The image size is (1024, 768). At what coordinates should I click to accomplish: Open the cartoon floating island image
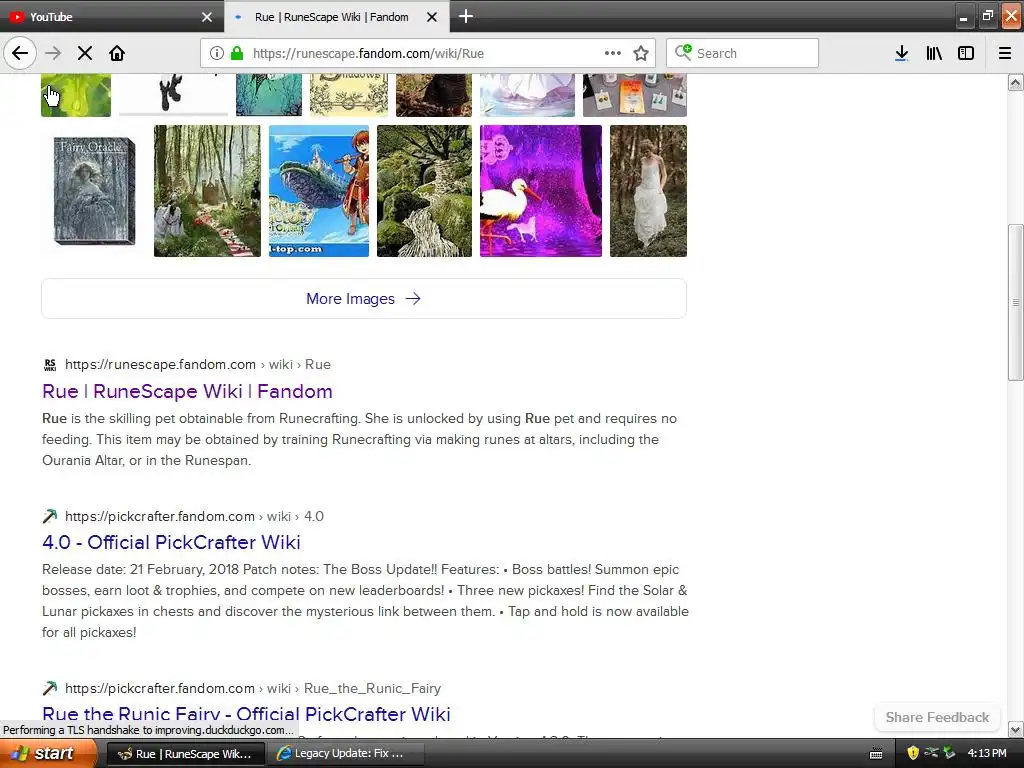pyautogui.click(x=319, y=191)
